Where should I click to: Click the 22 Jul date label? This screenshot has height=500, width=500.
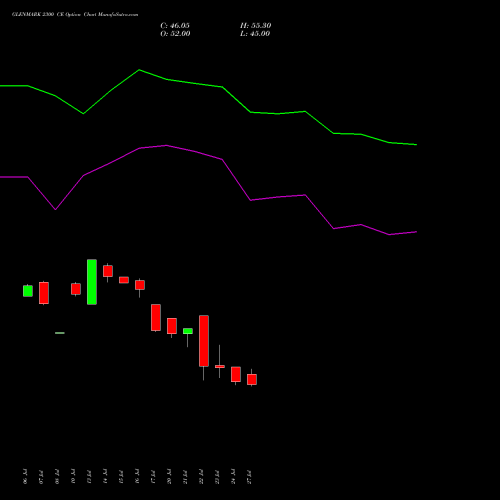(x=201, y=477)
